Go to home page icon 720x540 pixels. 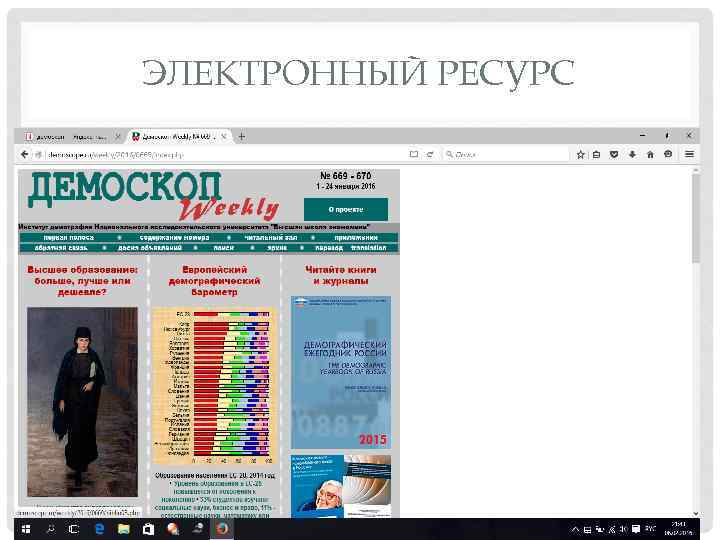pyautogui.click(x=650, y=155)
